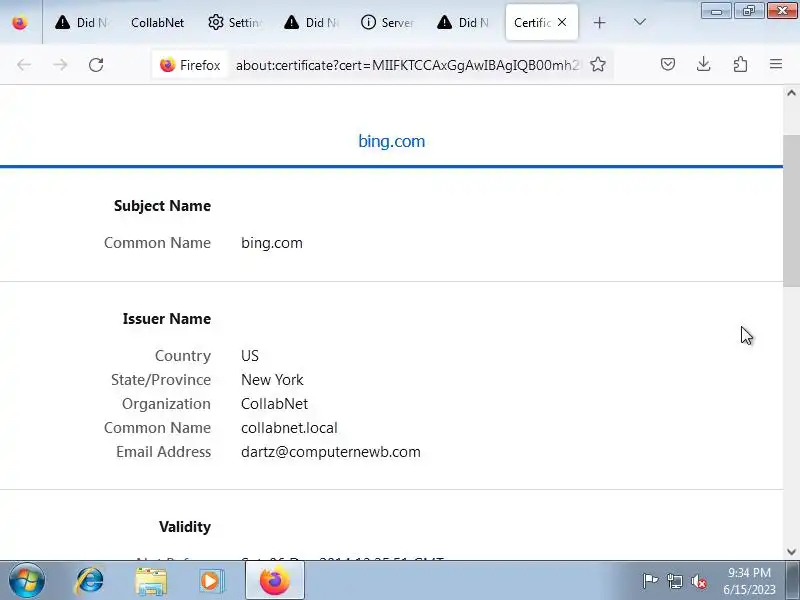800x600 pixels.
Task: Click email address dartz@computernewb.com
Action: pyautogui.click(x=331, y=452)
